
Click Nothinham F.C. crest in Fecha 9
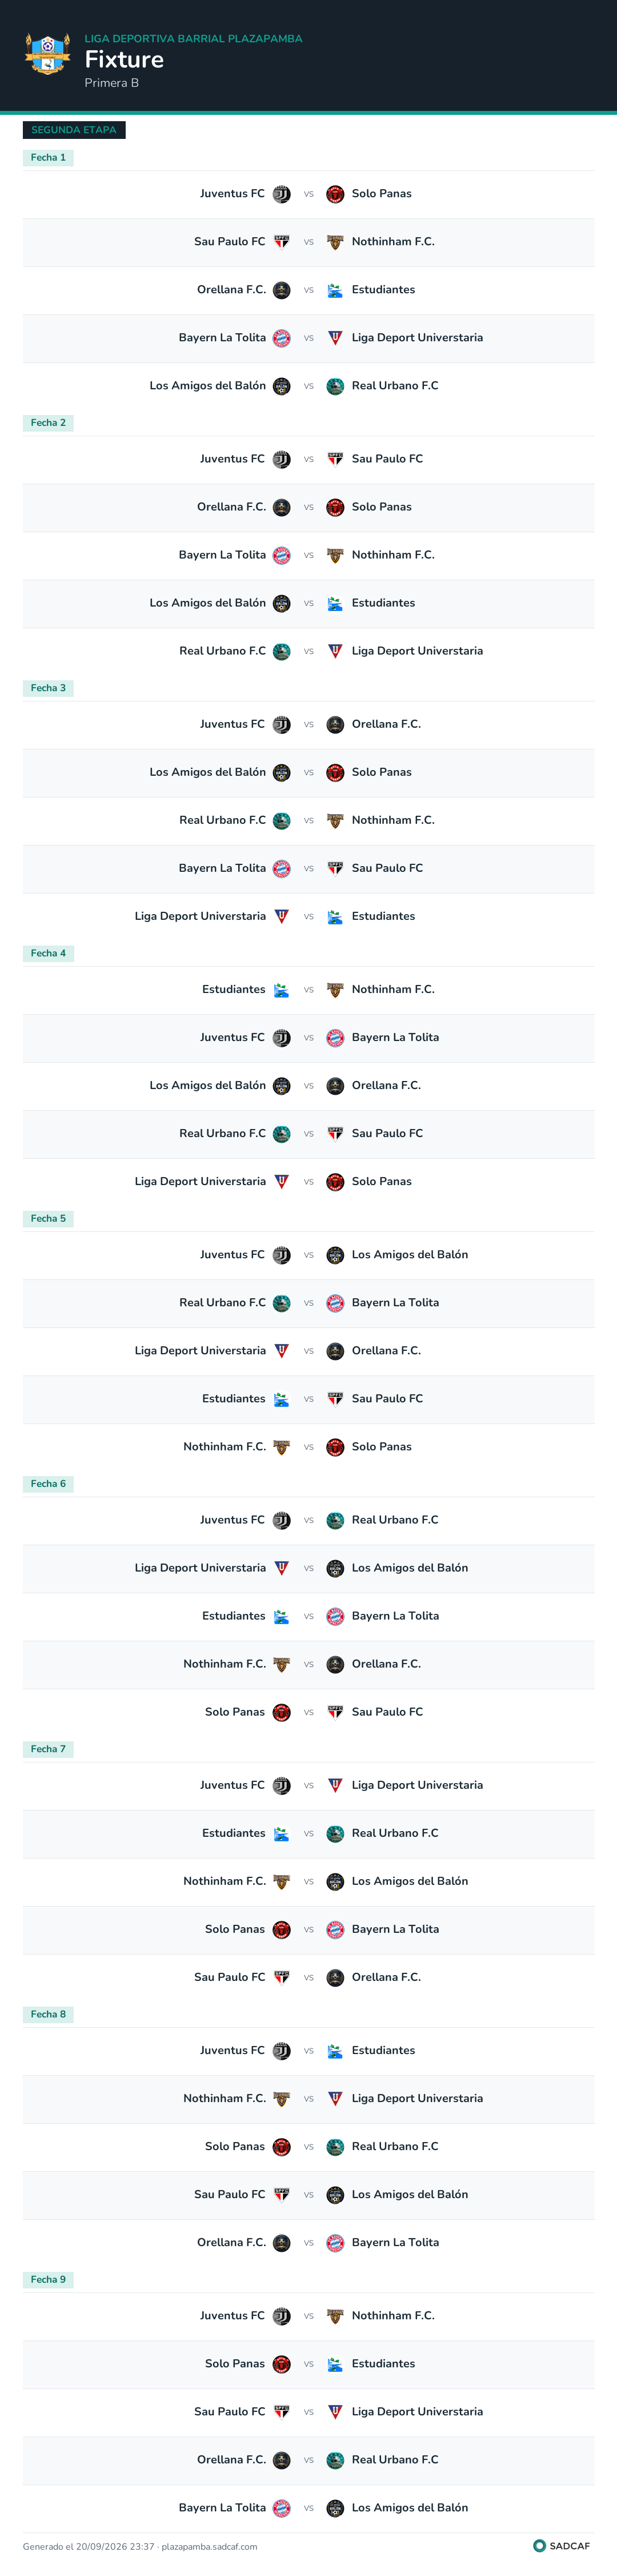pos(335,2316)
